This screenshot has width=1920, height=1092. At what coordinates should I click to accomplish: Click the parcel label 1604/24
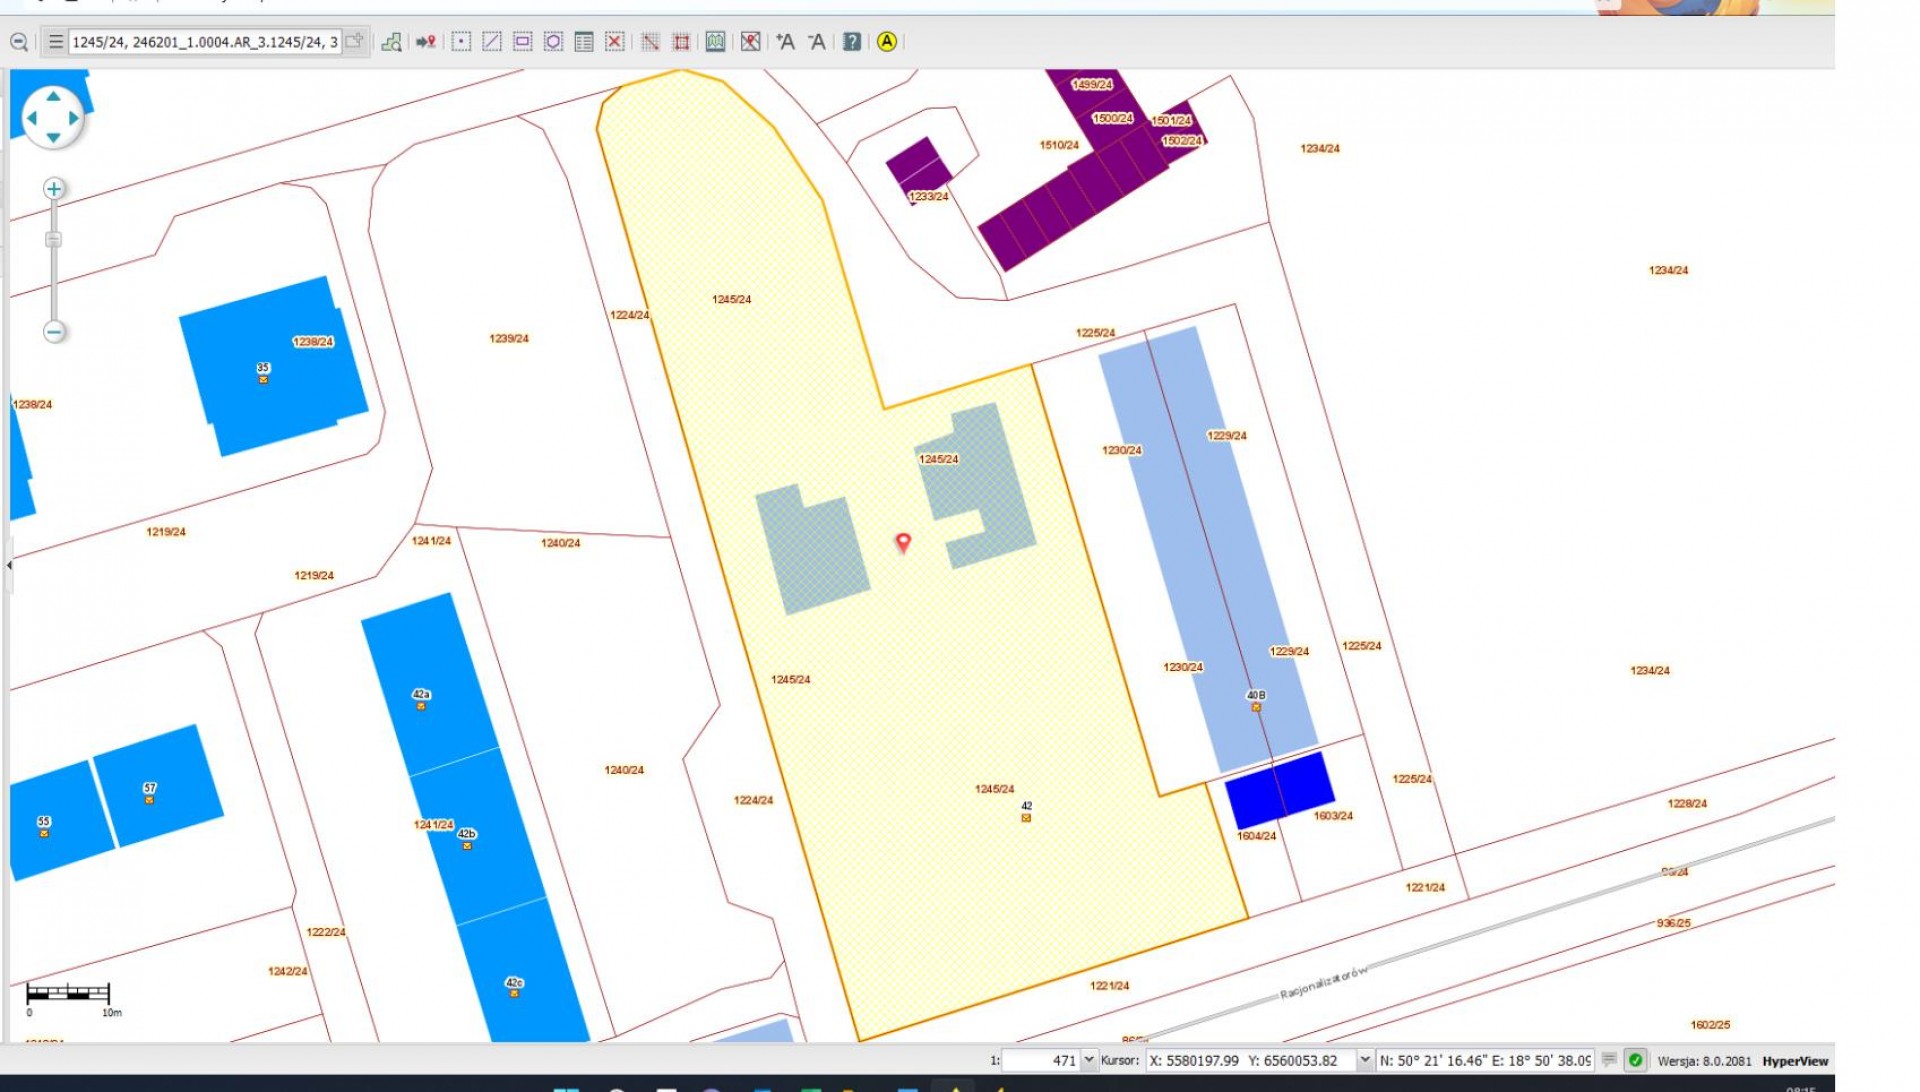[1256, 836]
